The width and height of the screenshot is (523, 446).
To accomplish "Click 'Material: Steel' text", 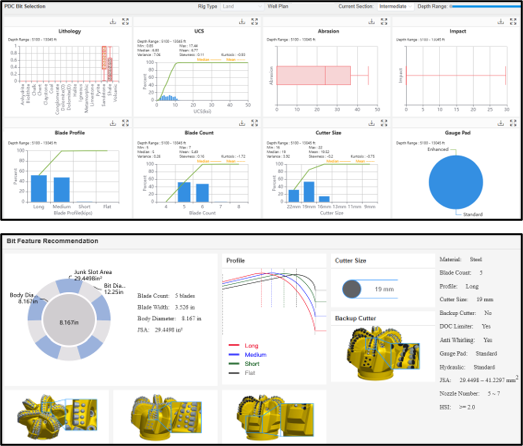I will (x=461, y=259).
